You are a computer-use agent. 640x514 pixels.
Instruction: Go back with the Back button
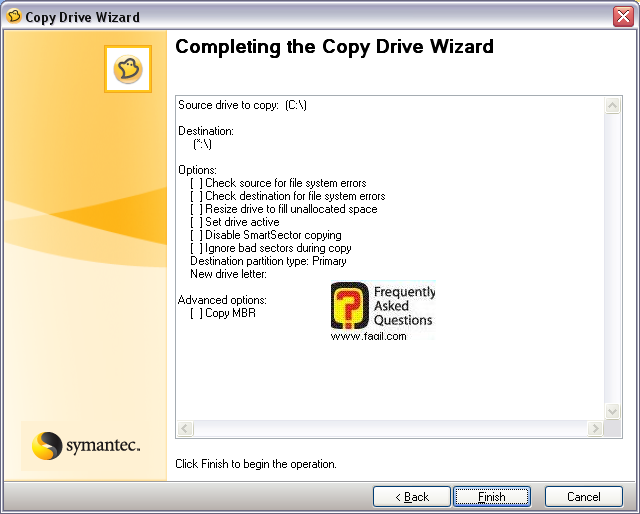tap(410, 497)
